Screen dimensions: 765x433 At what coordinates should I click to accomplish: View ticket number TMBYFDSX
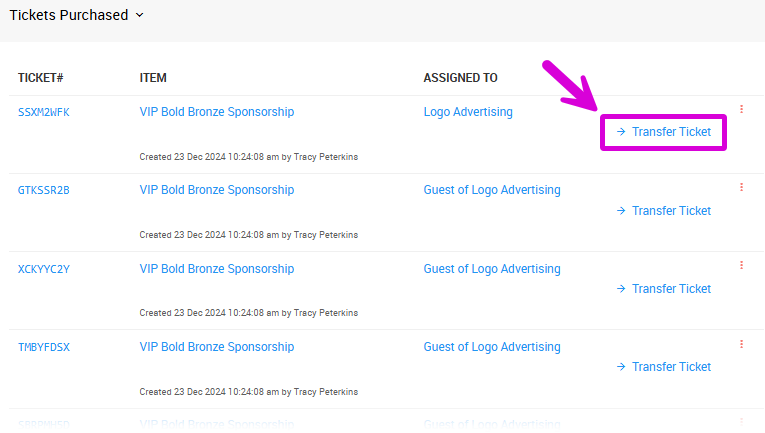44,347
